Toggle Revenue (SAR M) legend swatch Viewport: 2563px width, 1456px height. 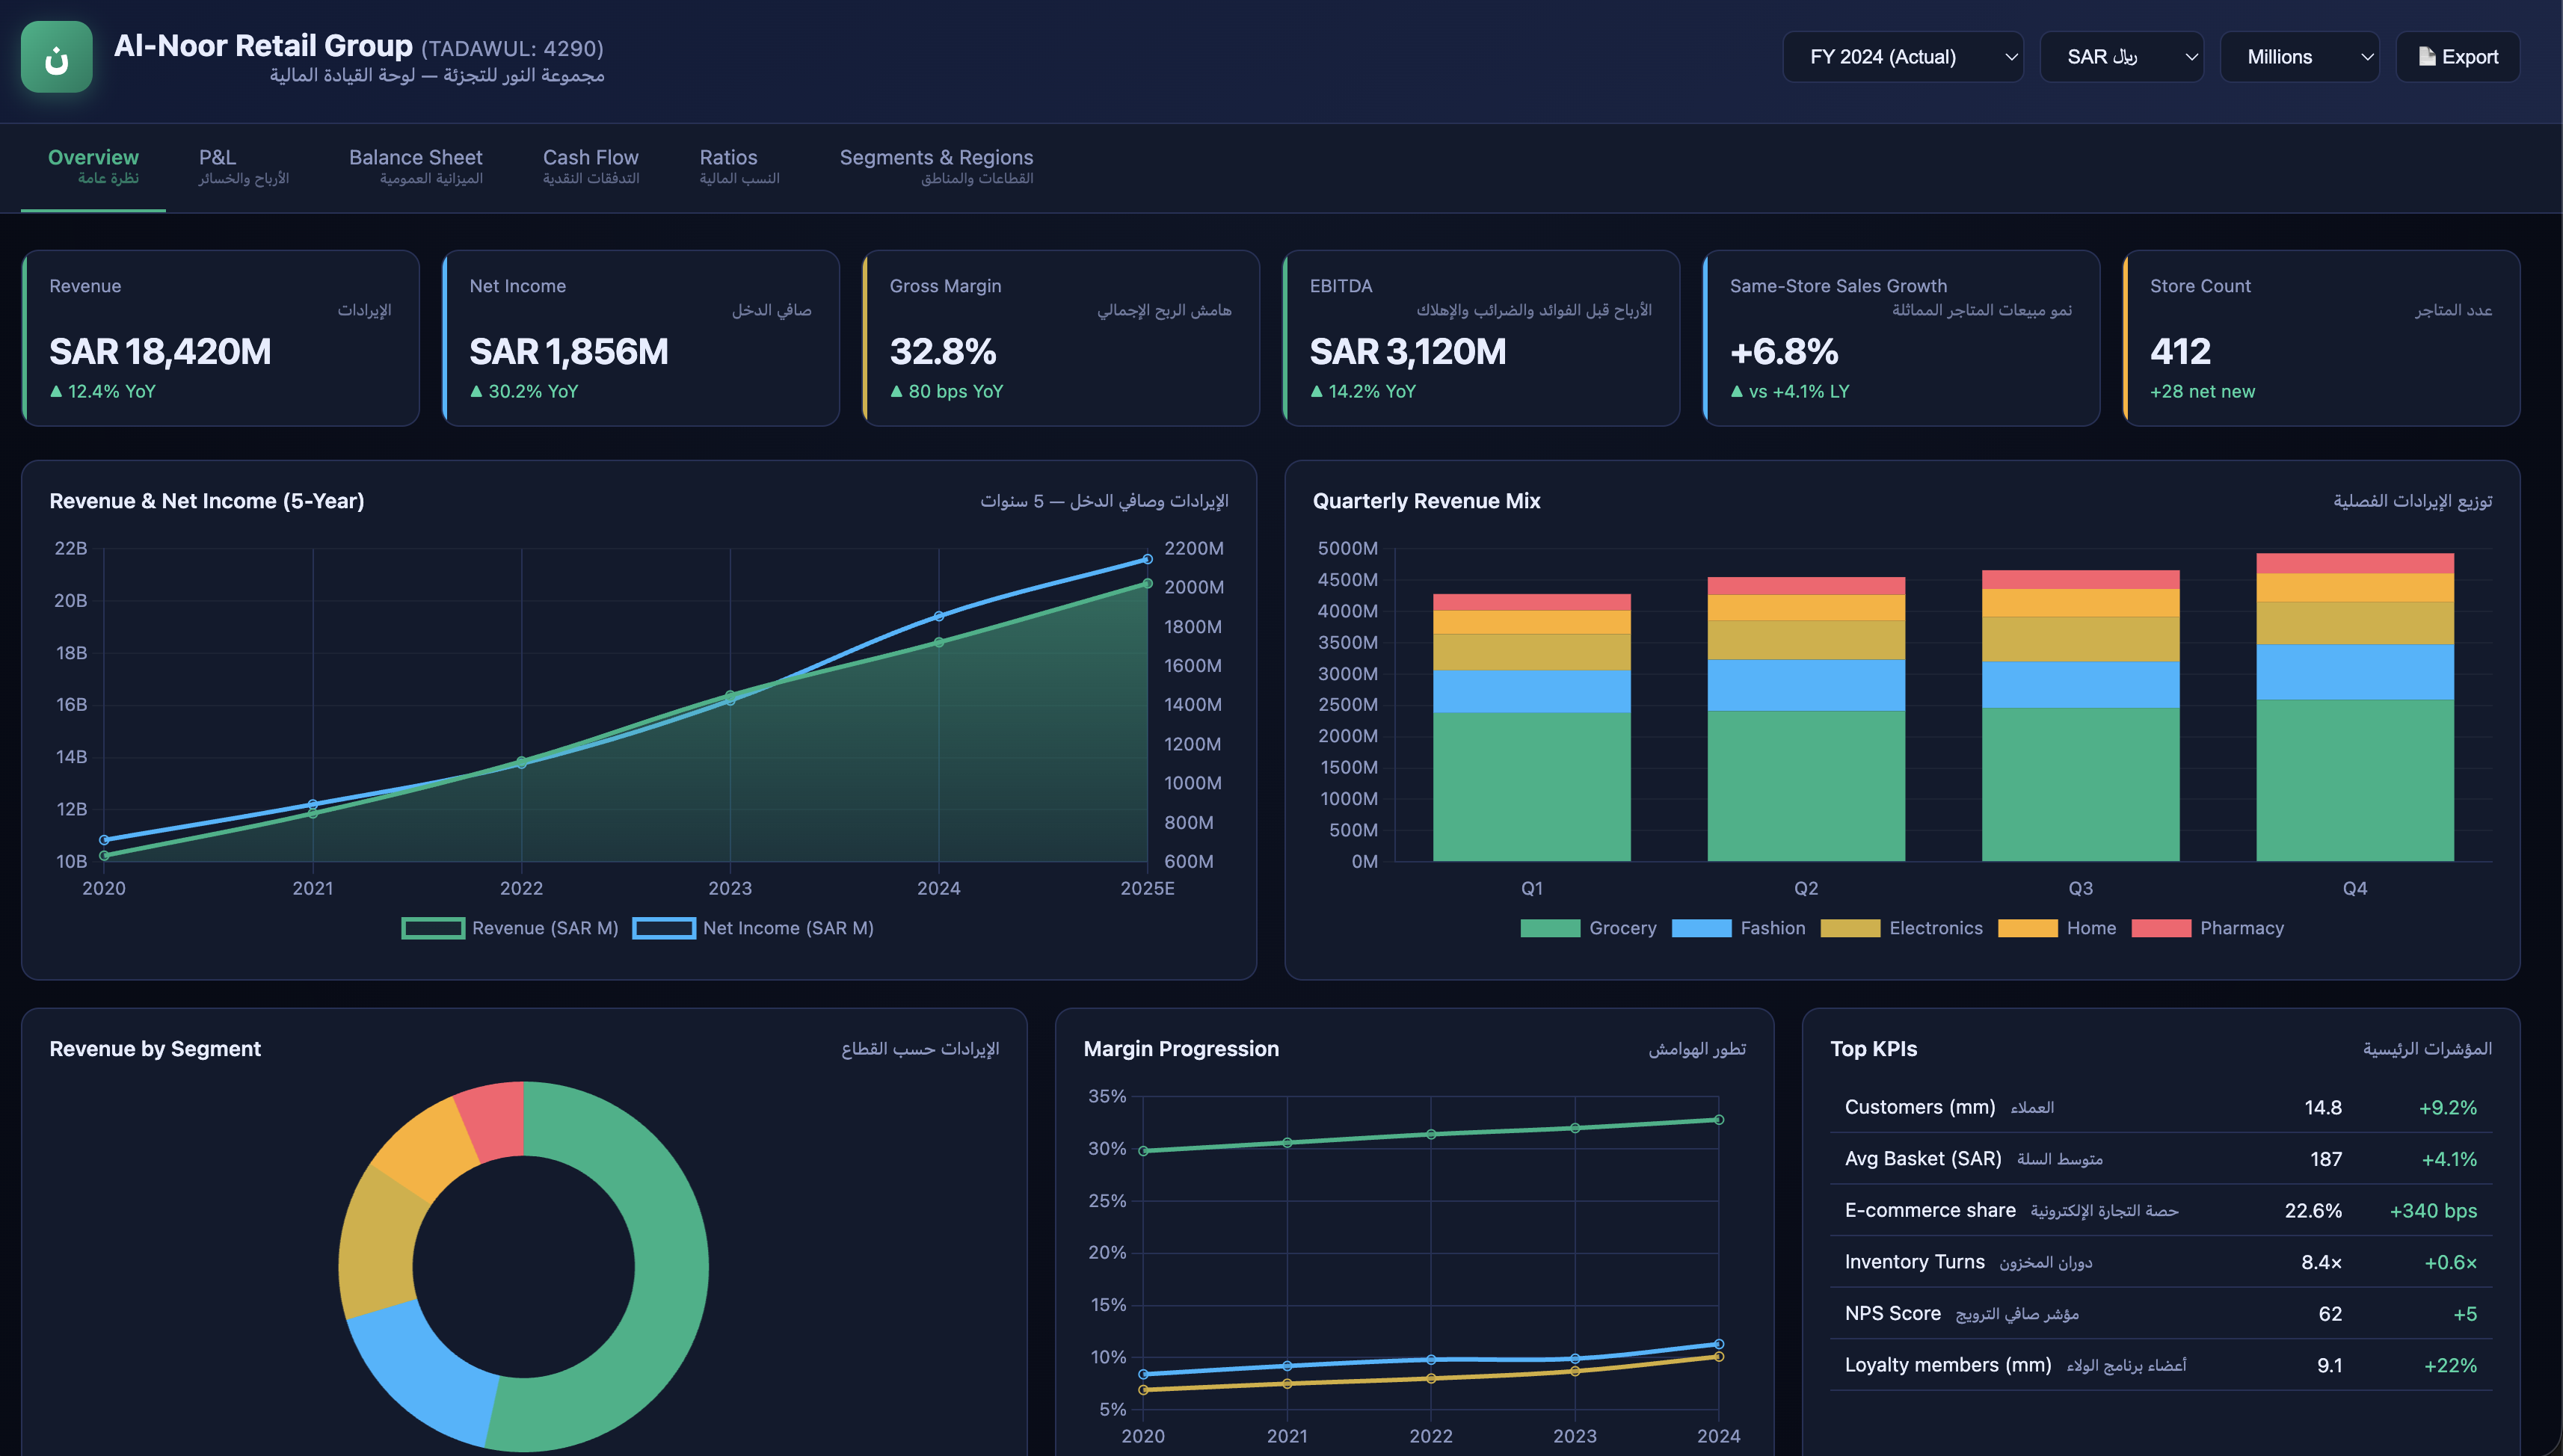click(x=433, y=928)
